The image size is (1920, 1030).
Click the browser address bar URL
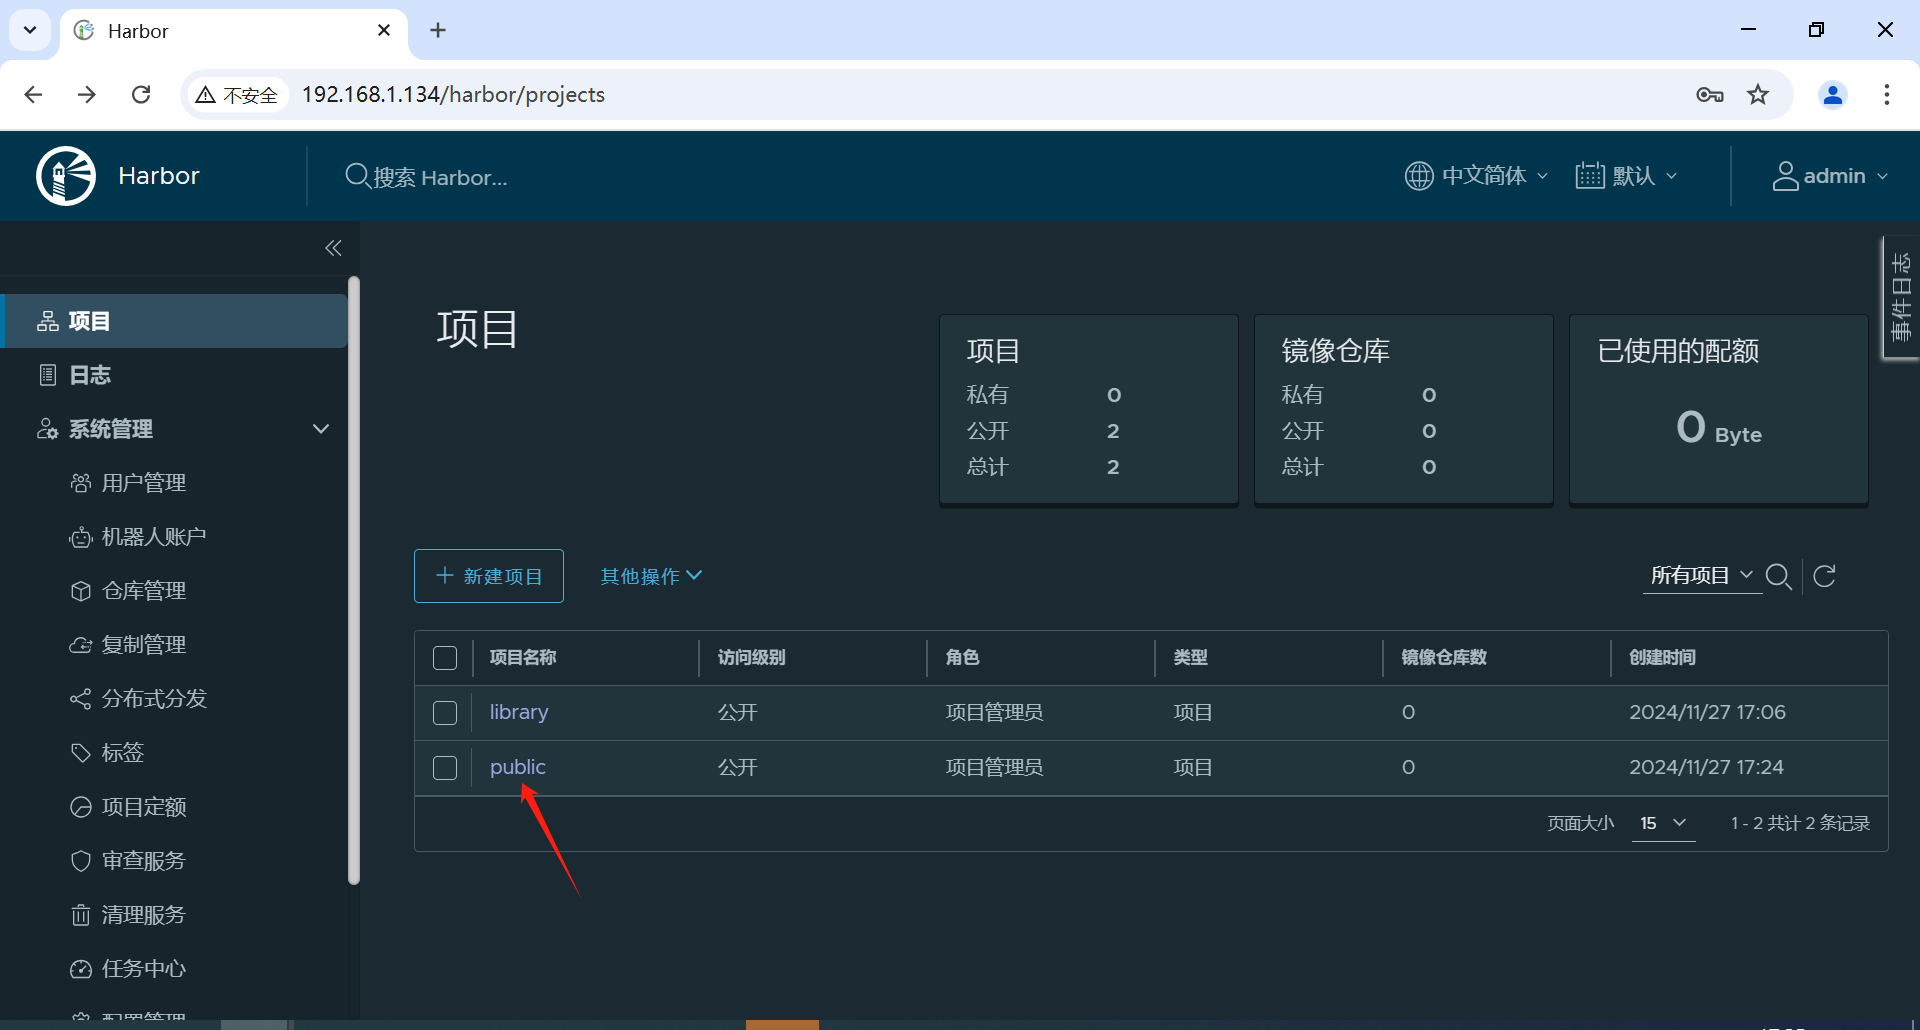453,95
